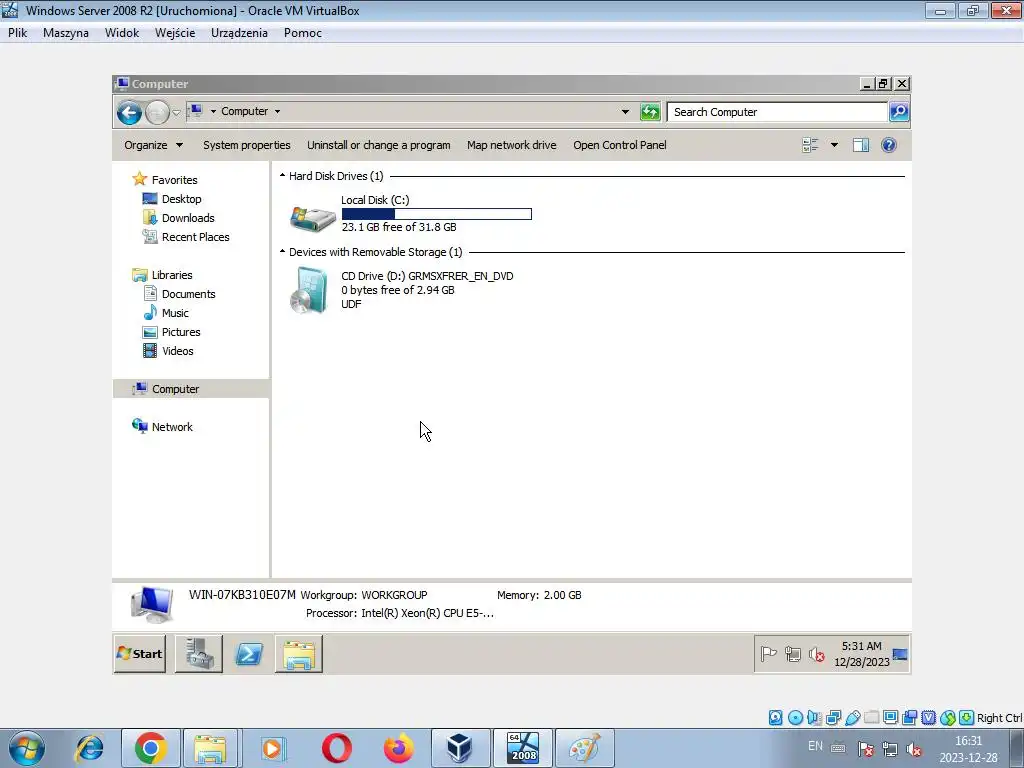Open Firefox on host taskbar
The height and width of the screenshot is (768, 1024).
pyautogui.click(x=398, y=748)
